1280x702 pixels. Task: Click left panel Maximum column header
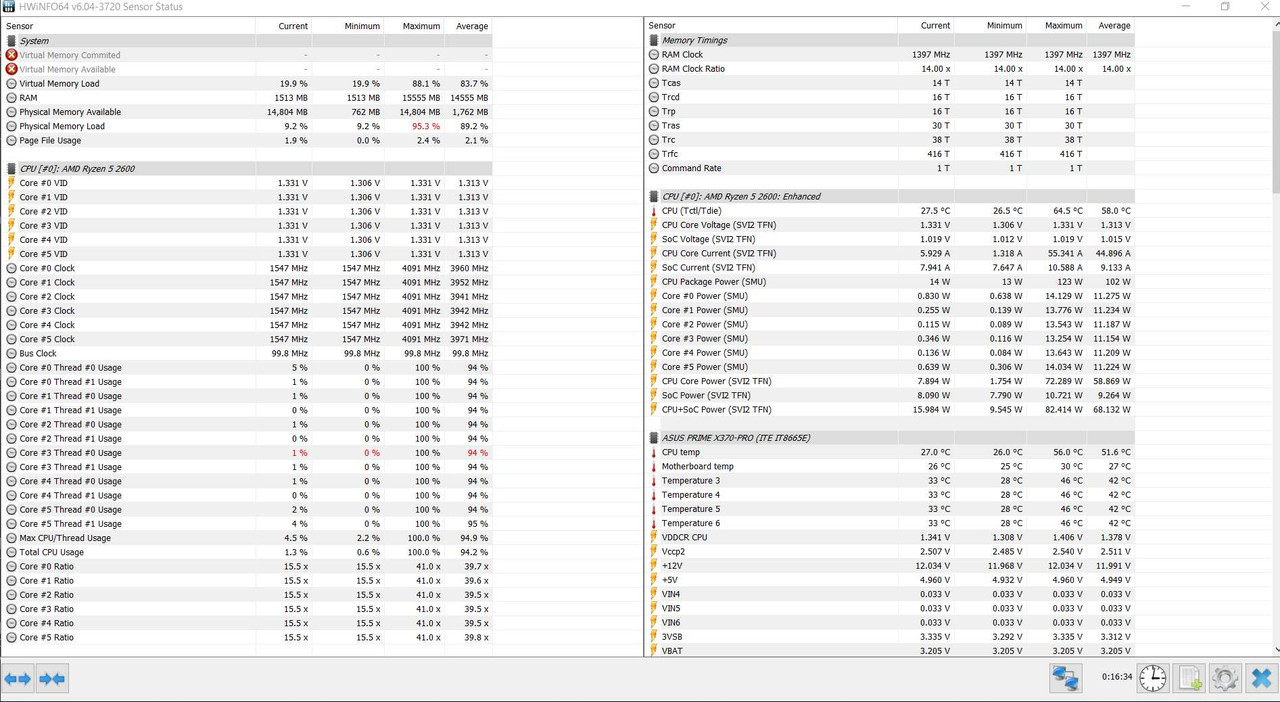point(415,26)
